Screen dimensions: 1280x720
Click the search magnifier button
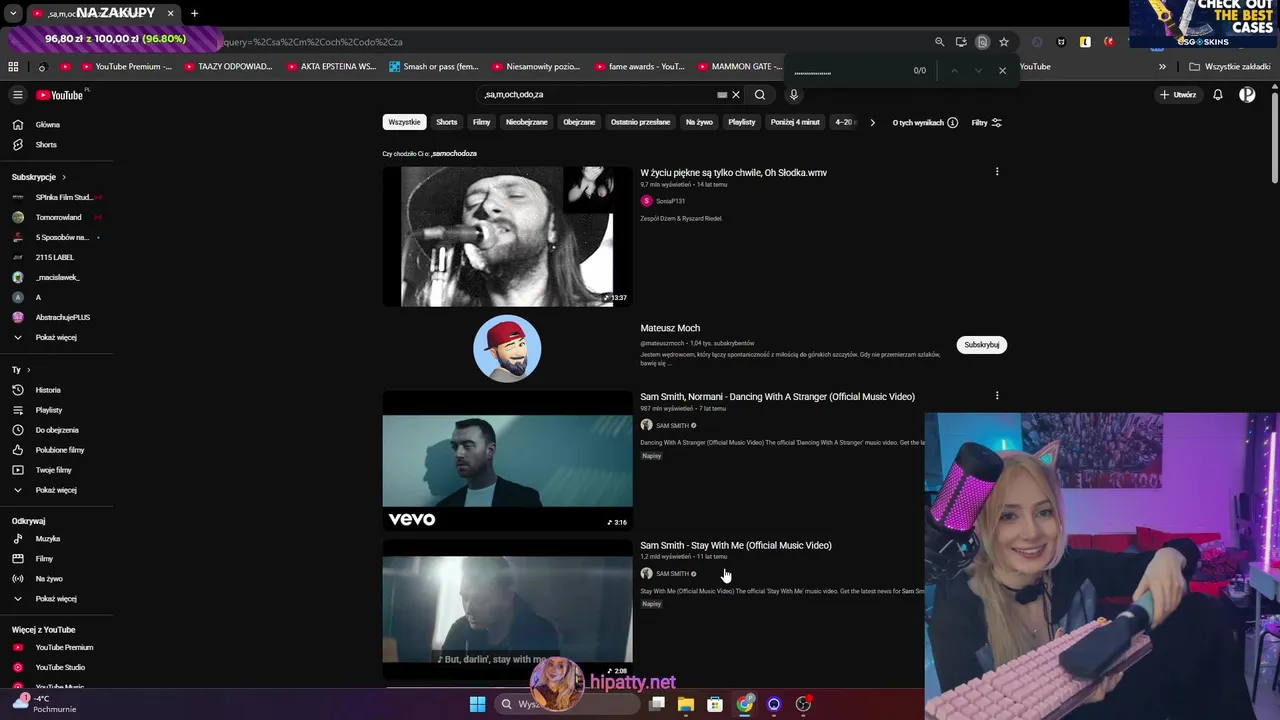pos(760,95)
